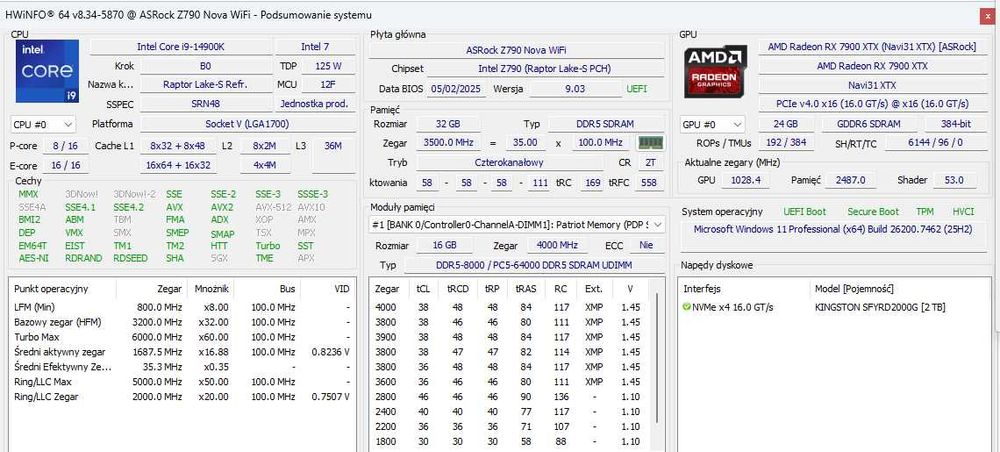Open the CPU #0 selector dropdown

(43, 124)
